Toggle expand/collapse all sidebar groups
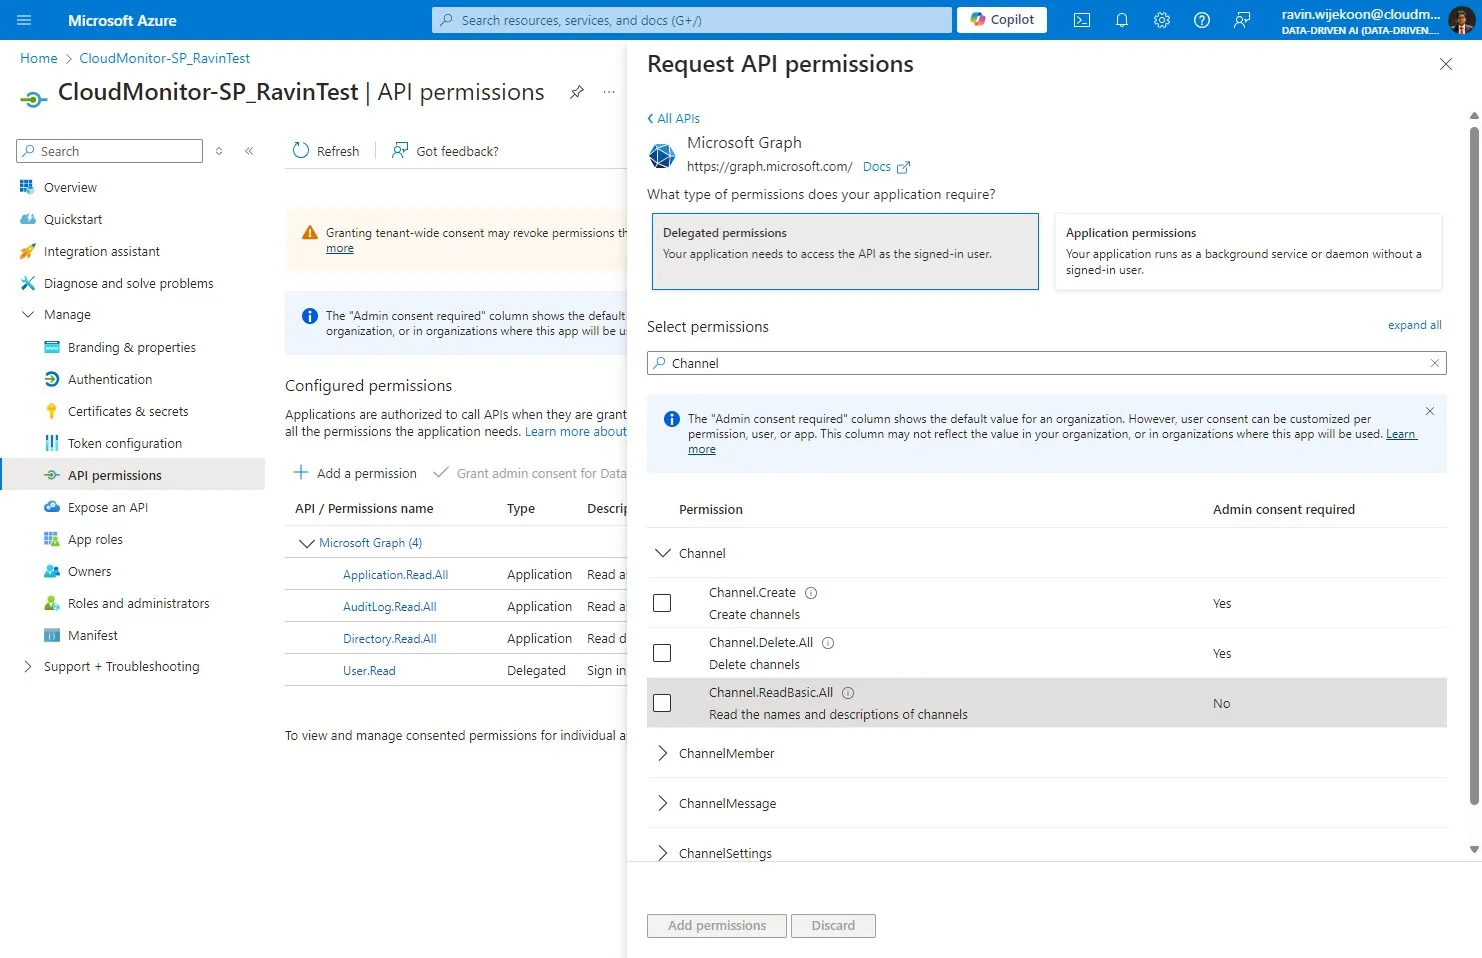Image resolution: width=1482 pixels, height=958 pixels. 219,151
